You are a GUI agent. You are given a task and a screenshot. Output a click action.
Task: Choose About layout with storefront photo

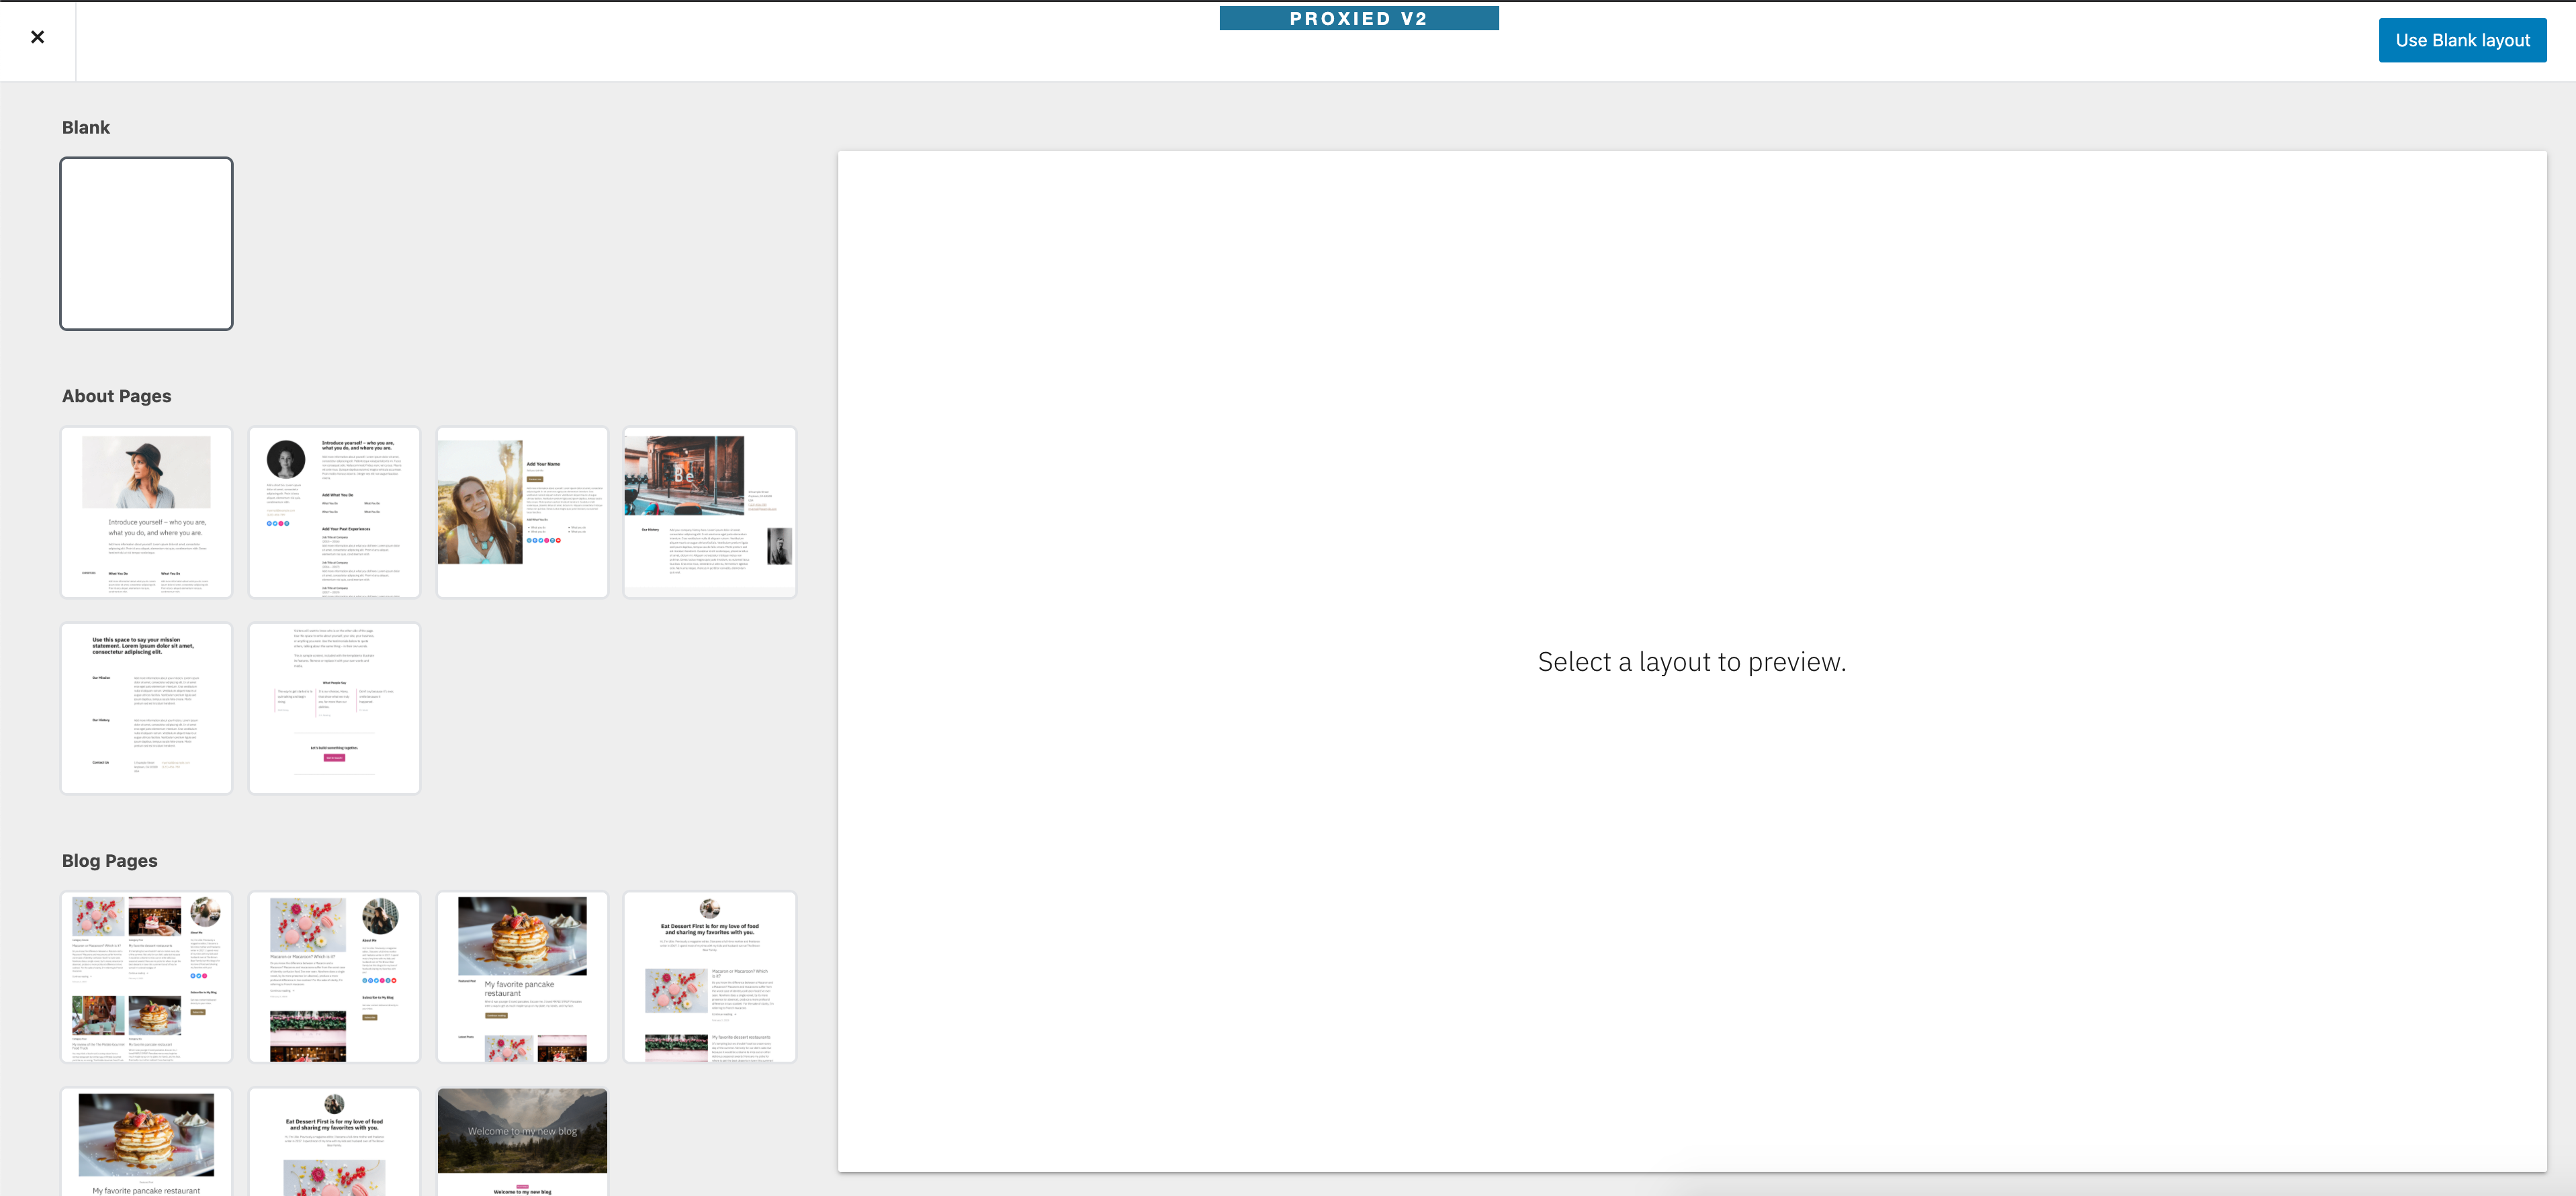709,512
